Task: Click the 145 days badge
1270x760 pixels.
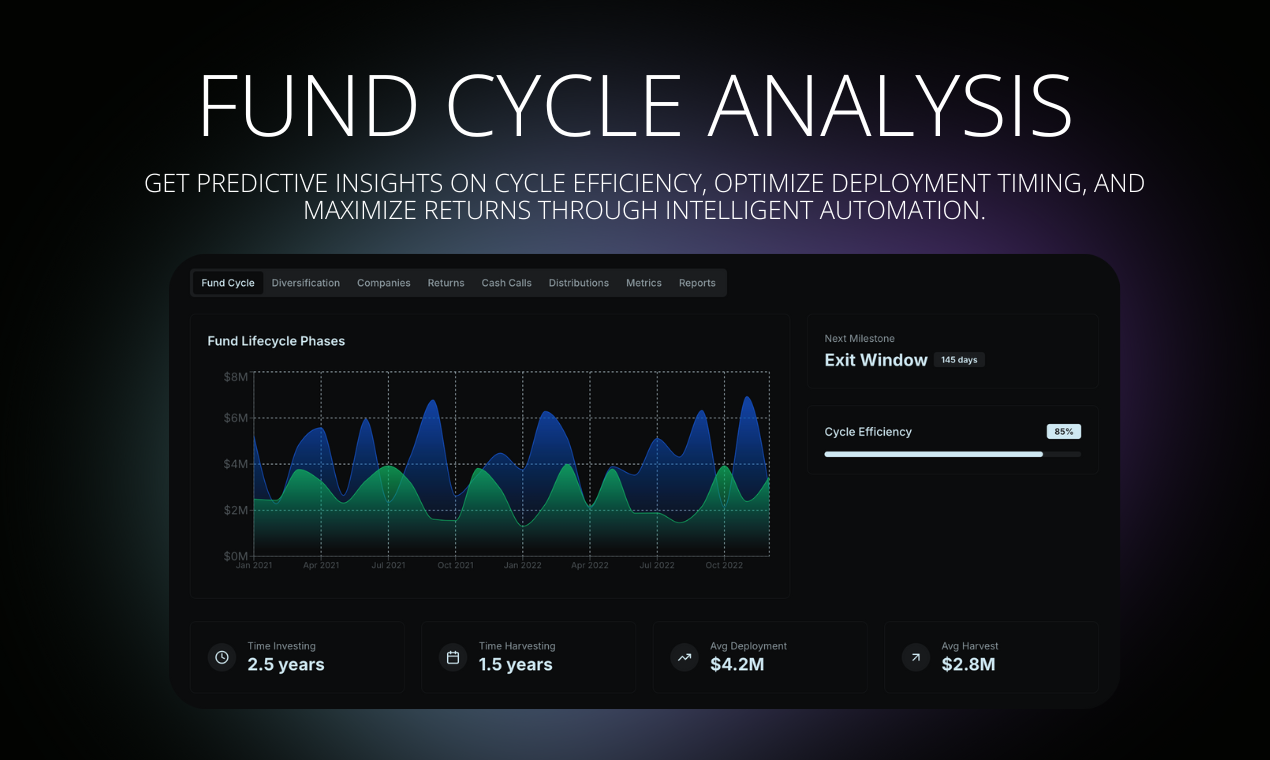Action: [960, 360]
